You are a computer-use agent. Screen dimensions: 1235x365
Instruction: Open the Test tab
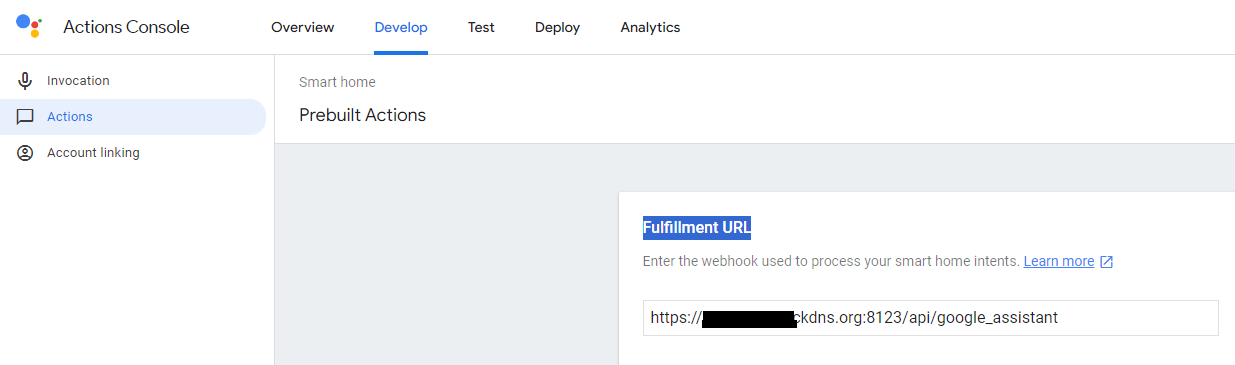pos(481,27)
